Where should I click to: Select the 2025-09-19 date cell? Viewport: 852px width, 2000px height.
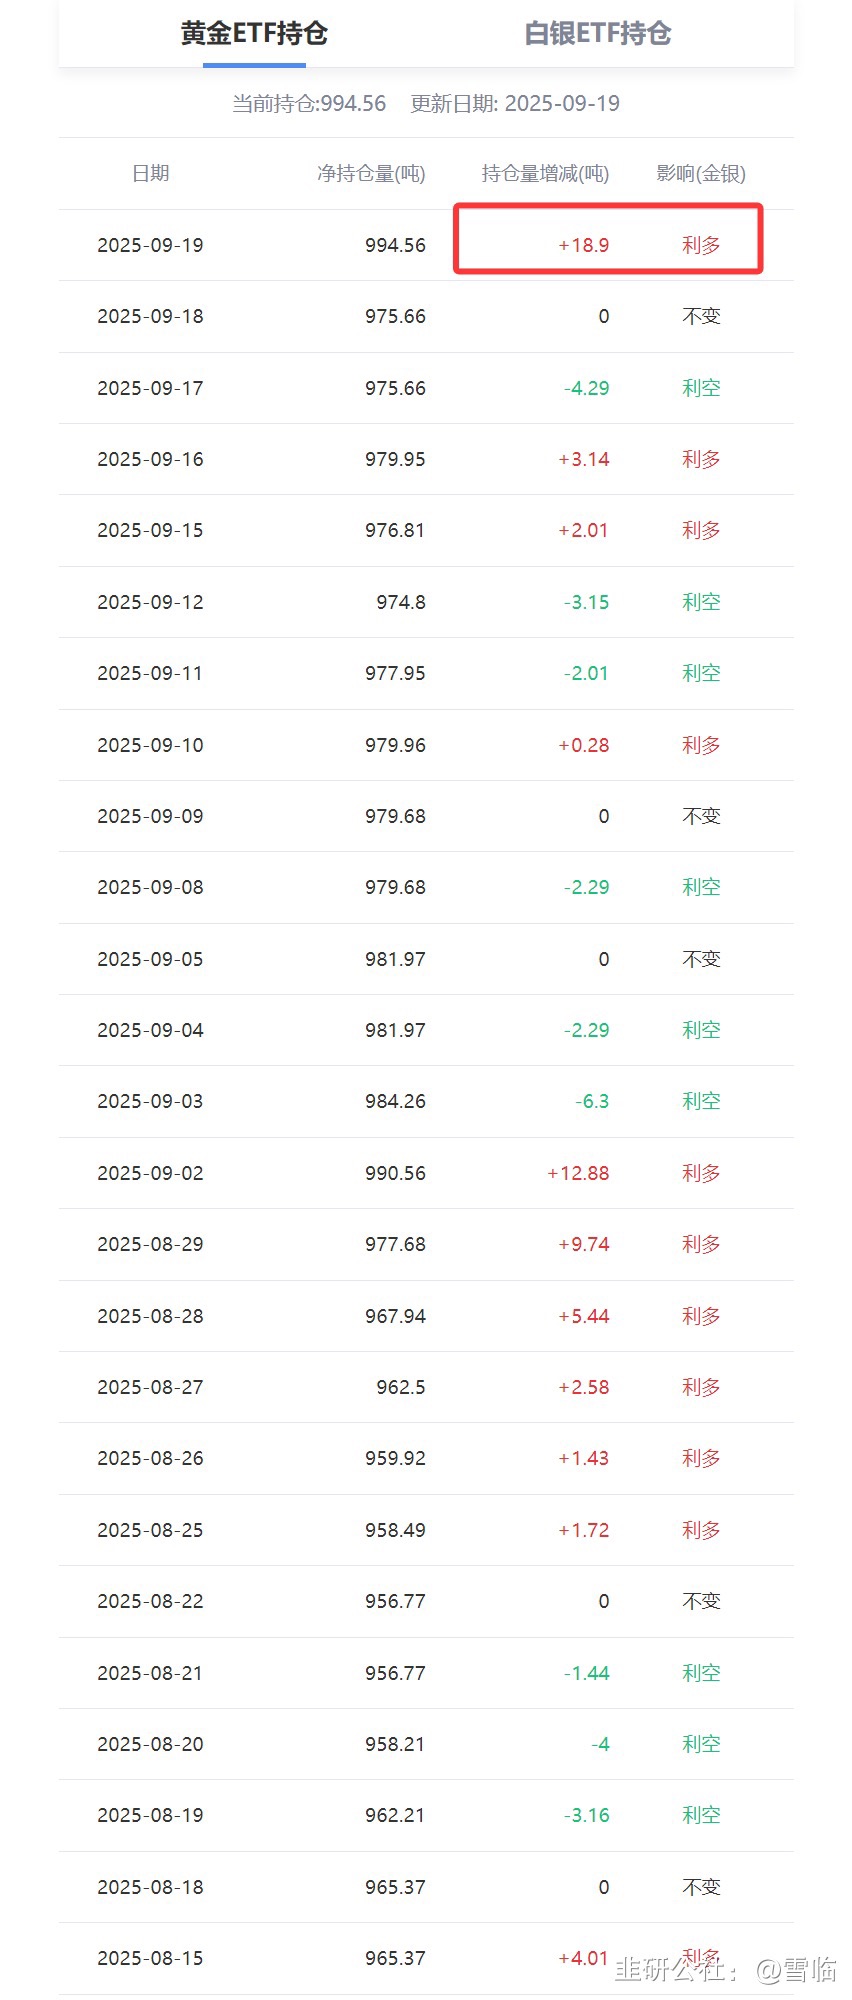150,246
